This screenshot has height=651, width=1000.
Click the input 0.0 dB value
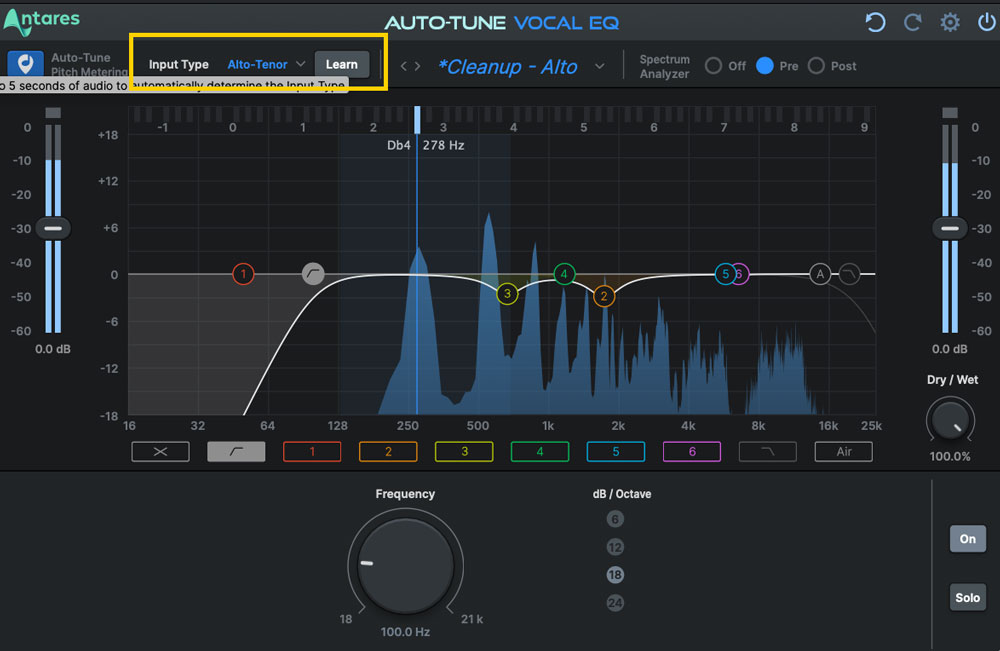tap(53, 349)
